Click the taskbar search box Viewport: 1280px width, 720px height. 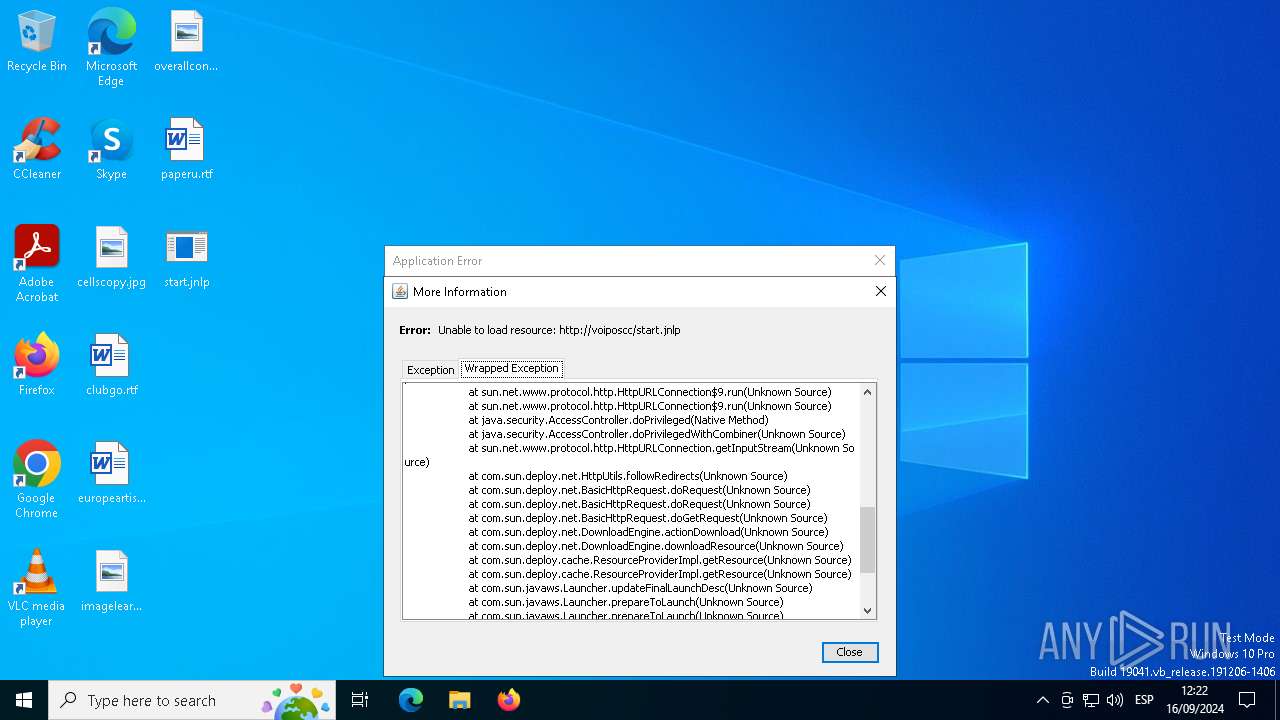tap(192, 700)
